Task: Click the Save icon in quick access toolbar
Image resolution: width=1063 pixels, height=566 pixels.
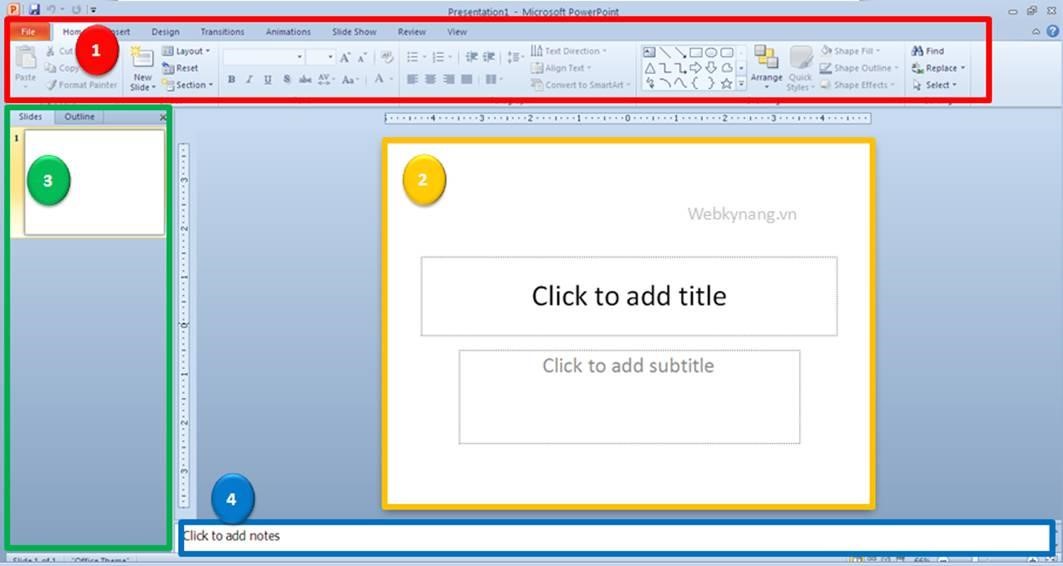Action: point(34,10)
